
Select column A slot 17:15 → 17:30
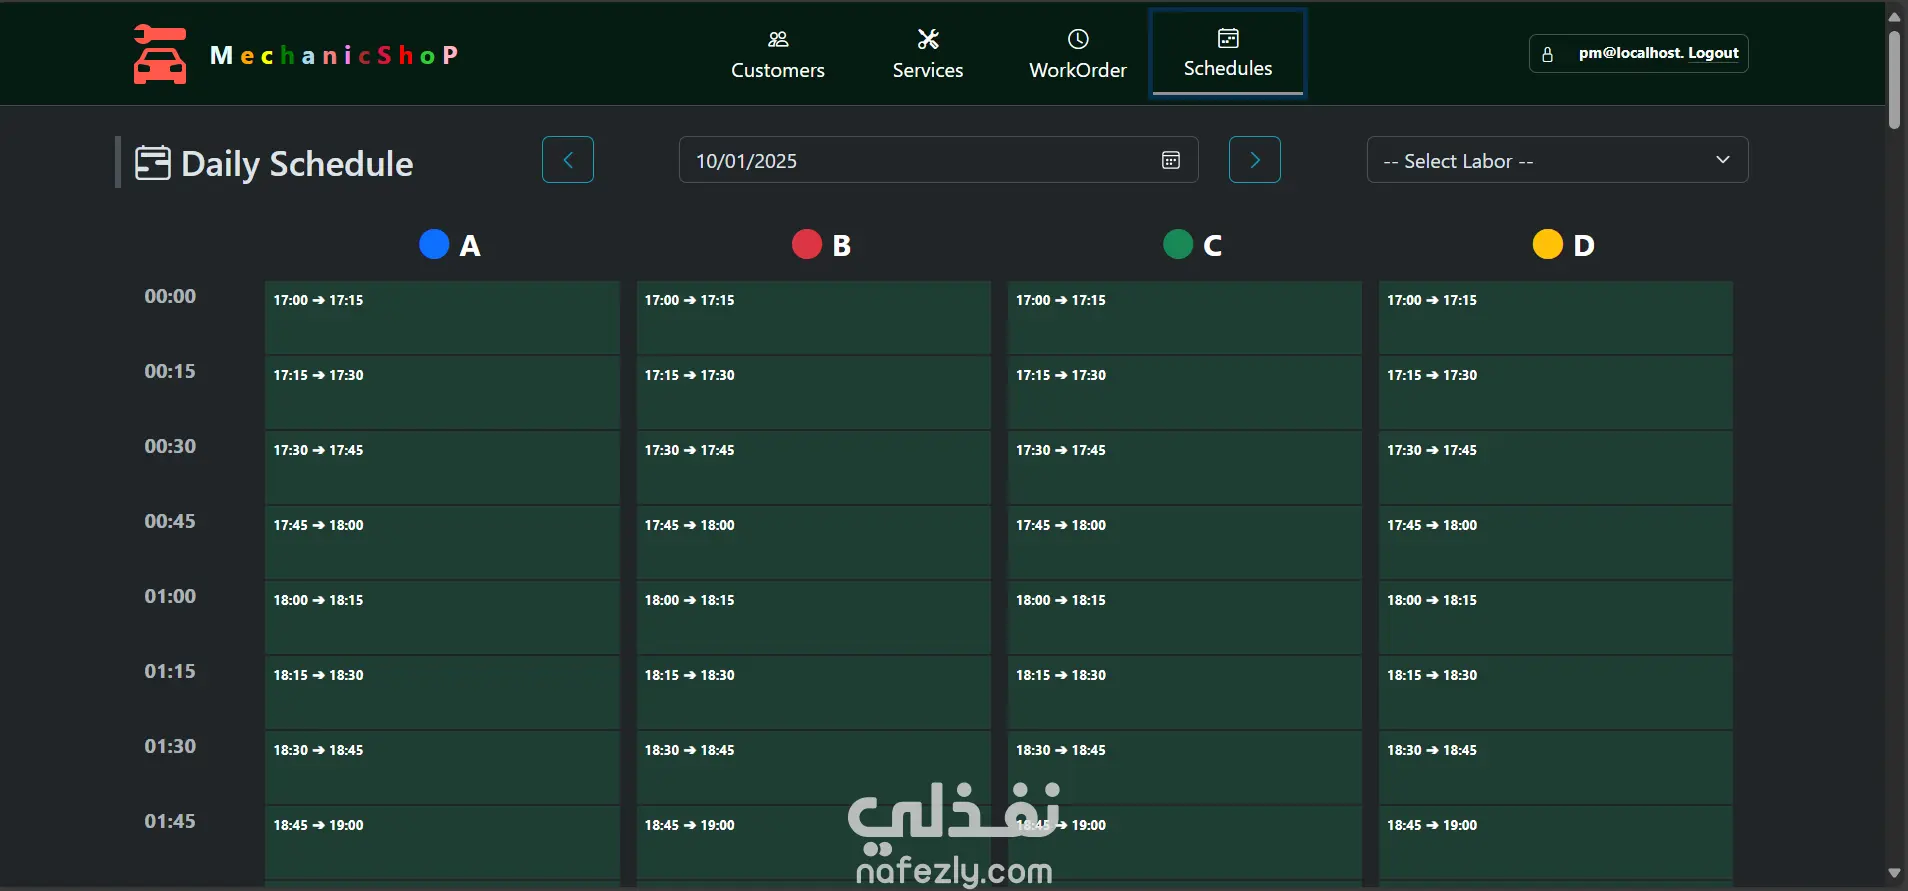[442, 392]
